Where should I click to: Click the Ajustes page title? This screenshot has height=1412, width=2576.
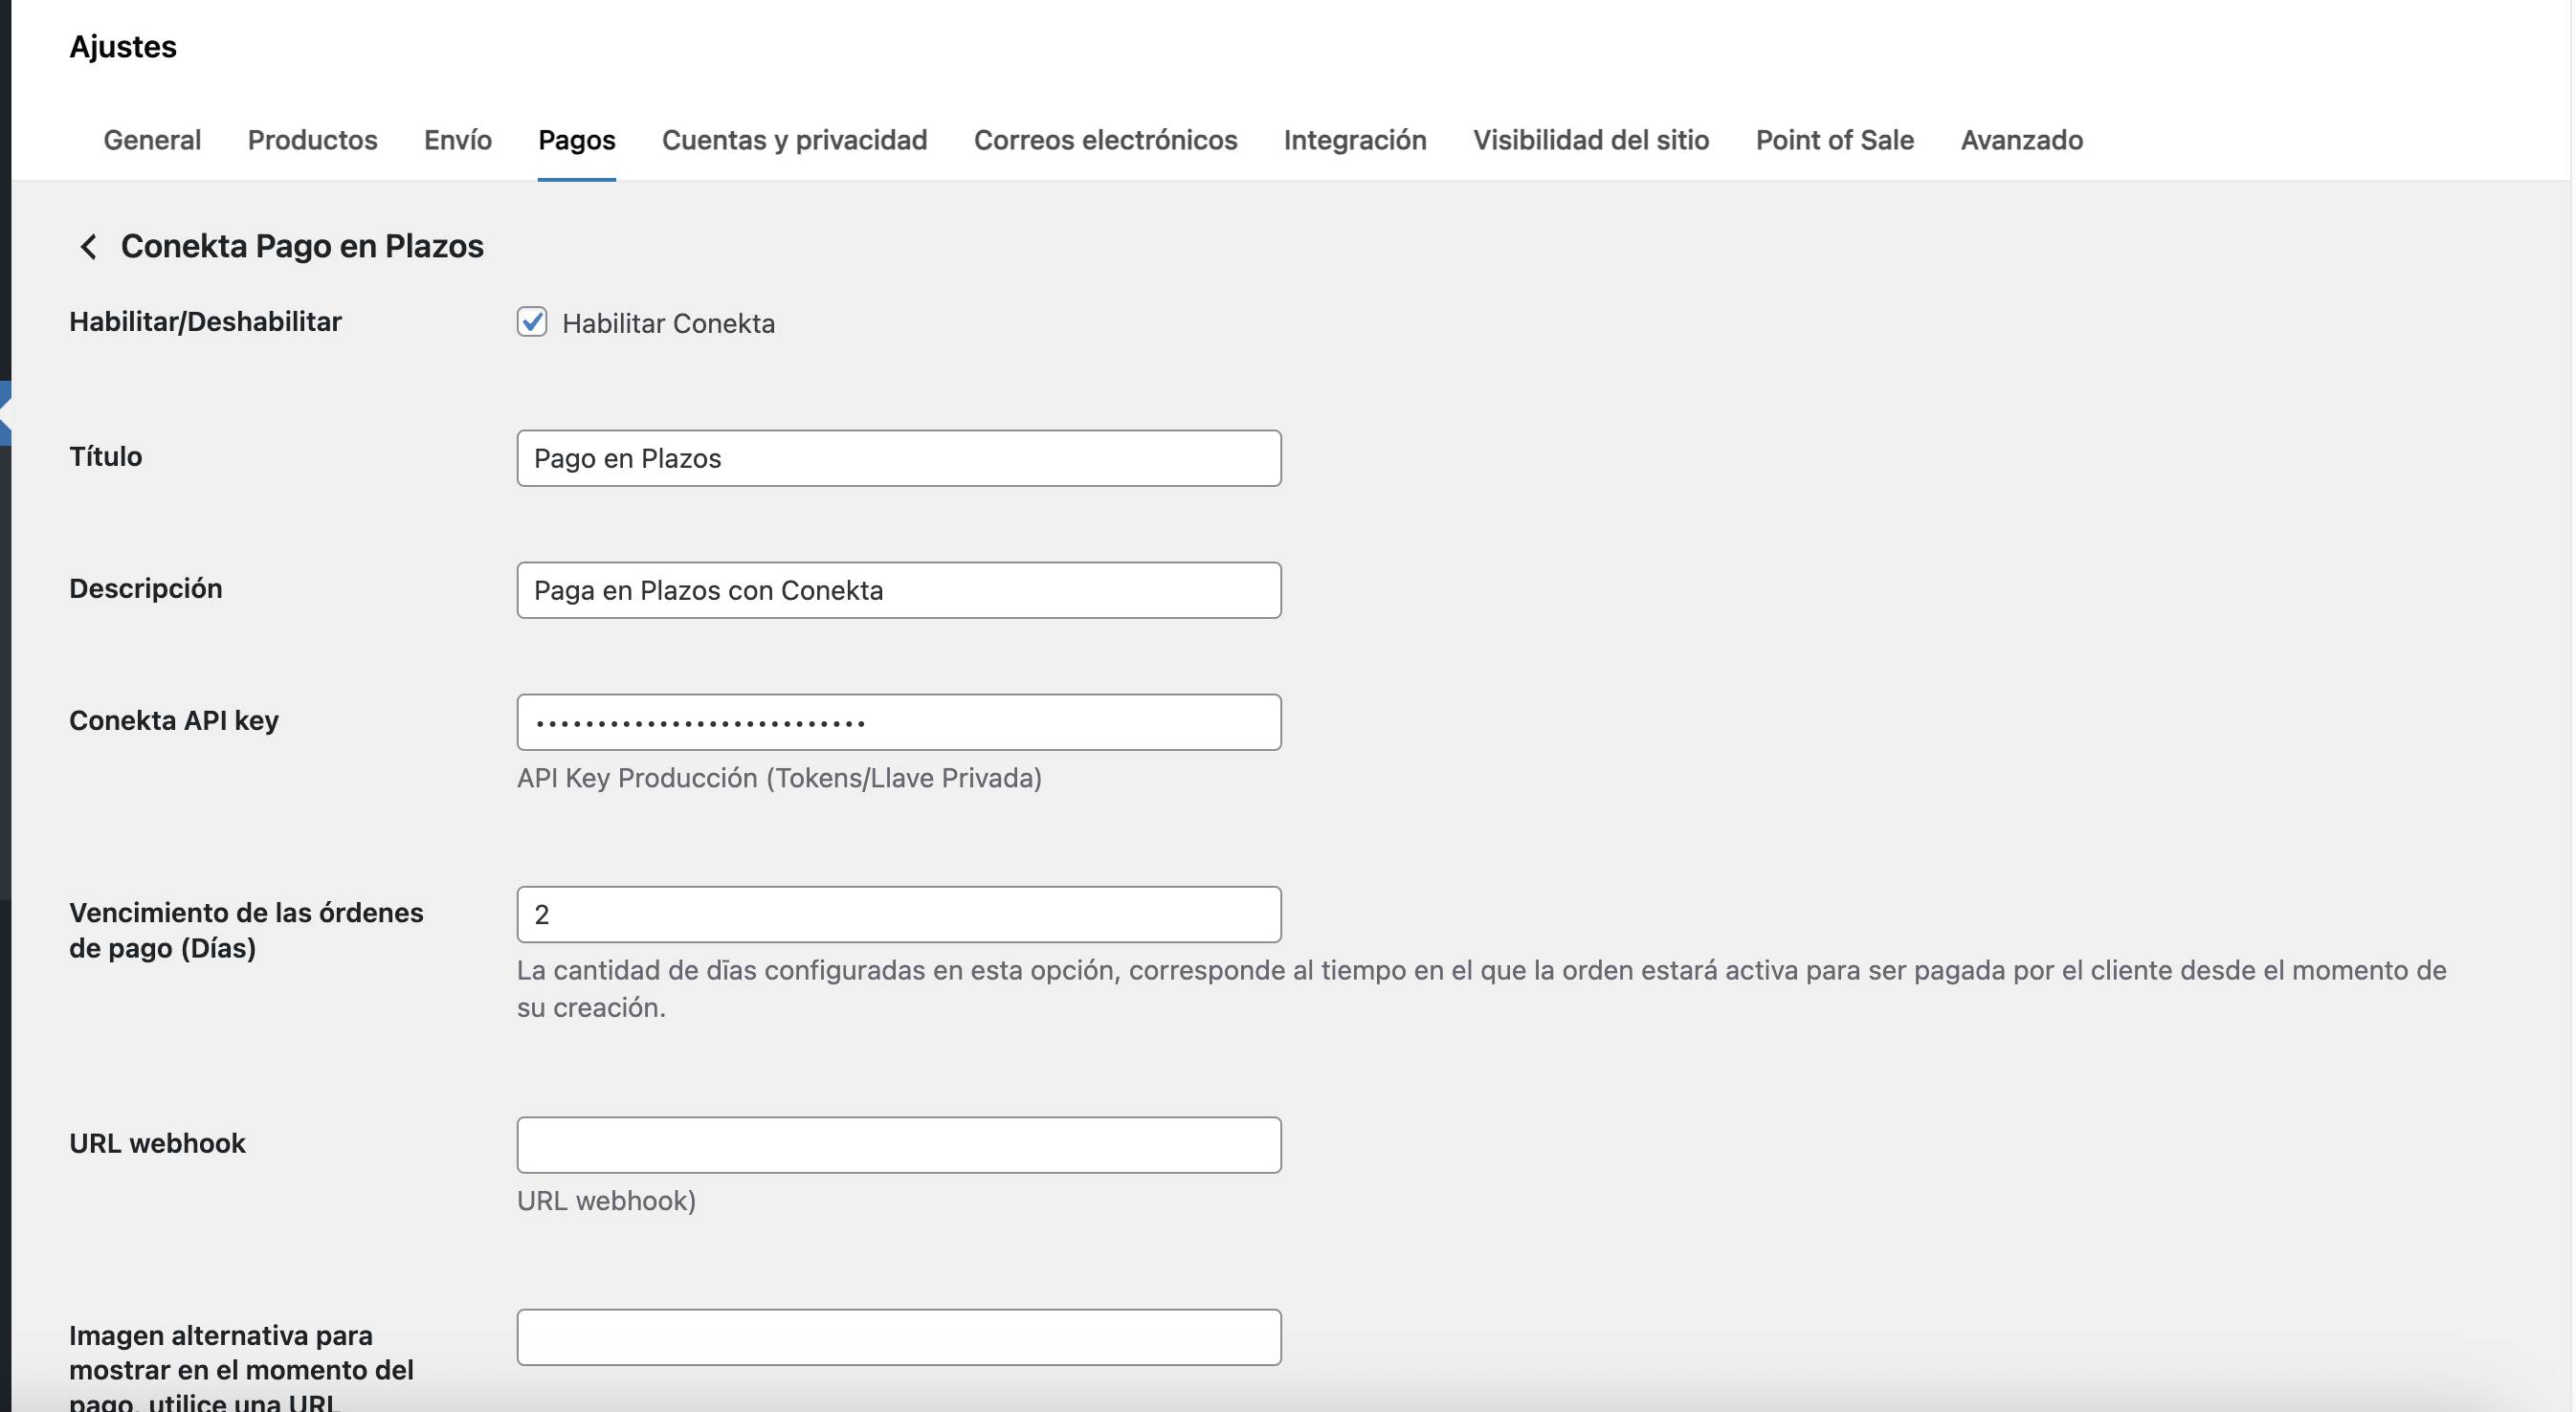(123, 47)
